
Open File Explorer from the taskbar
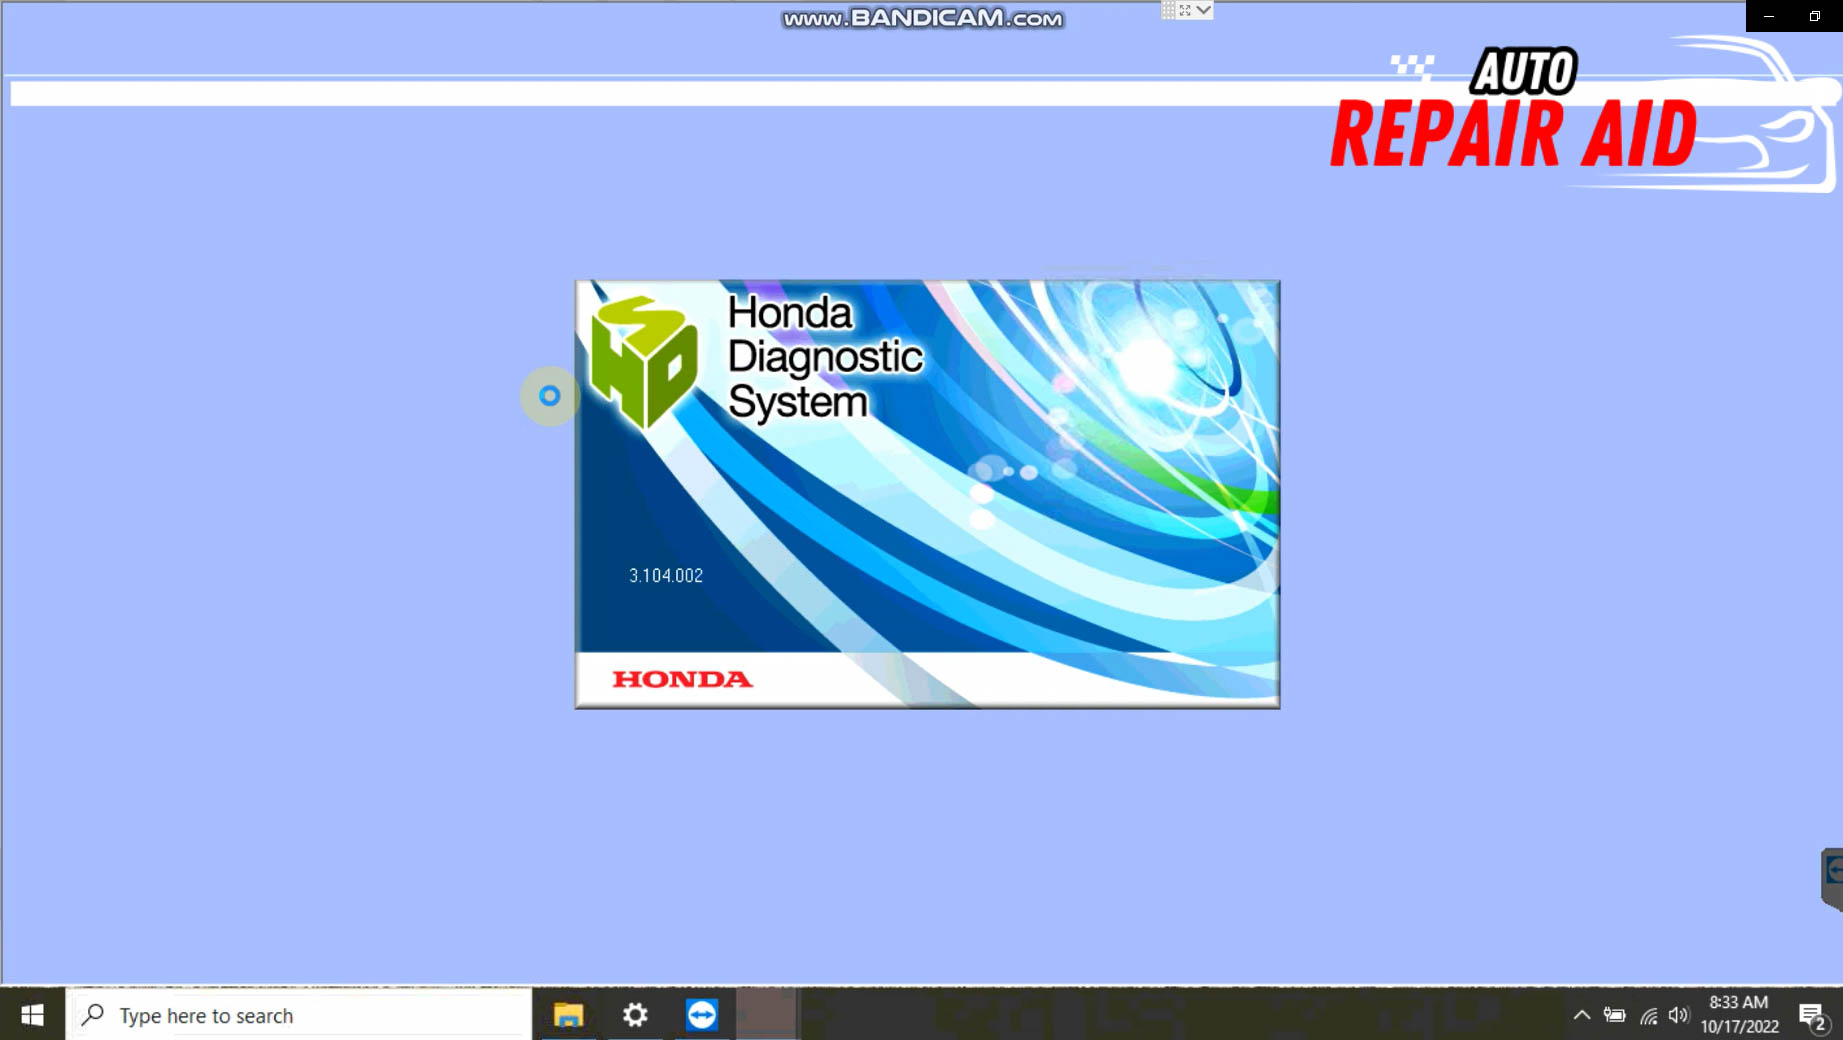[x=568, y=1015]
